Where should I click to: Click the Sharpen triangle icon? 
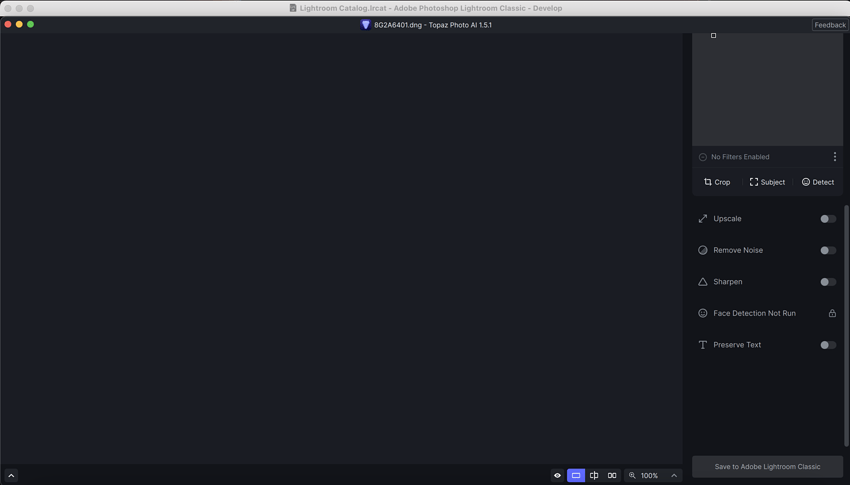click(x=703, y=282)
